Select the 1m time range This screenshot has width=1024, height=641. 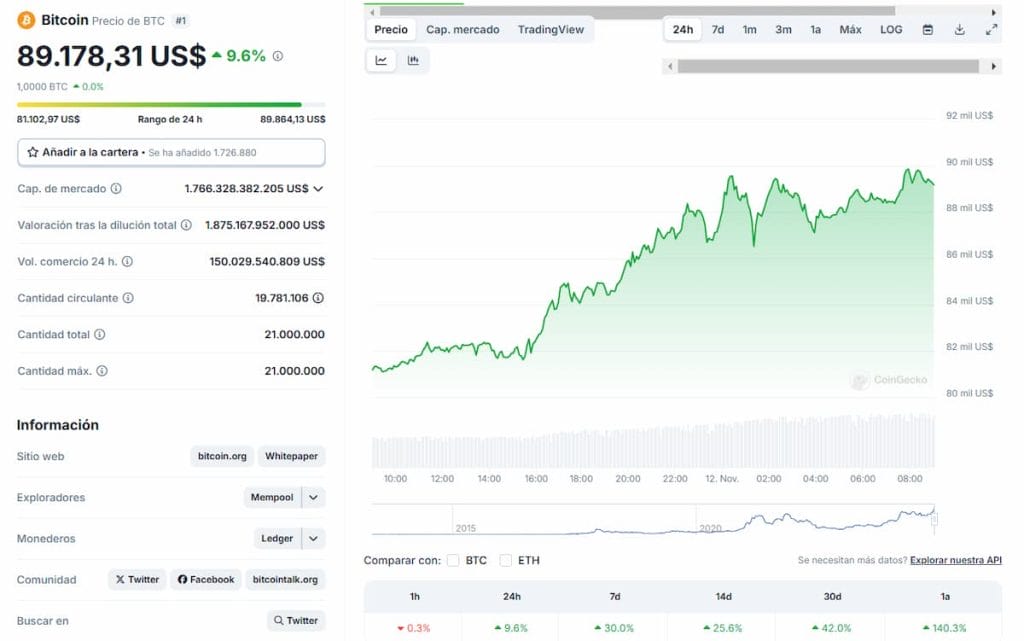point(750,30)
